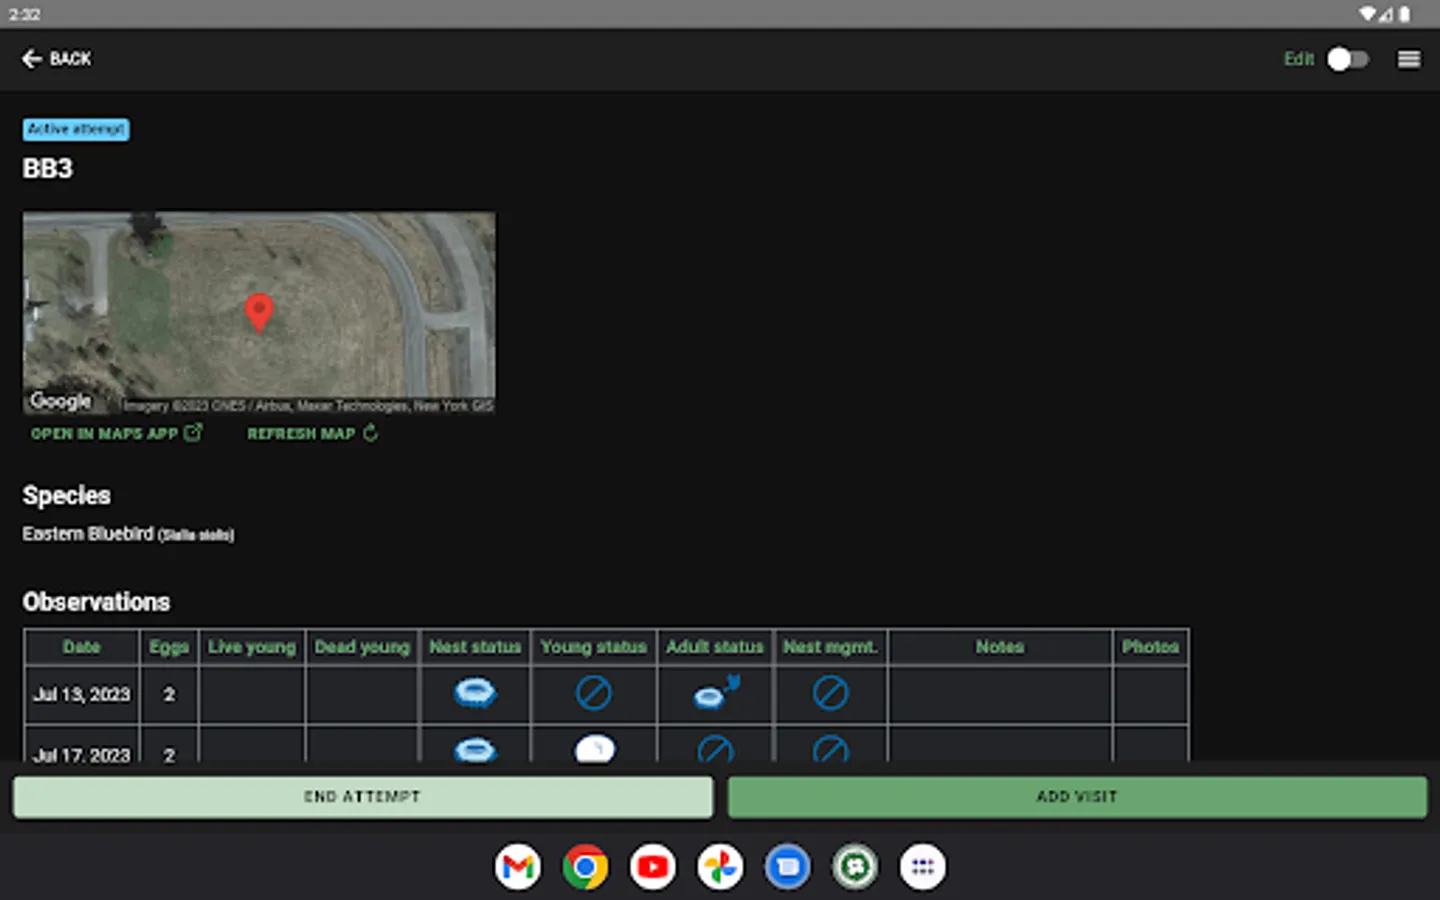
Task: Tap the red map pin marker
Action: pos(259,312)
